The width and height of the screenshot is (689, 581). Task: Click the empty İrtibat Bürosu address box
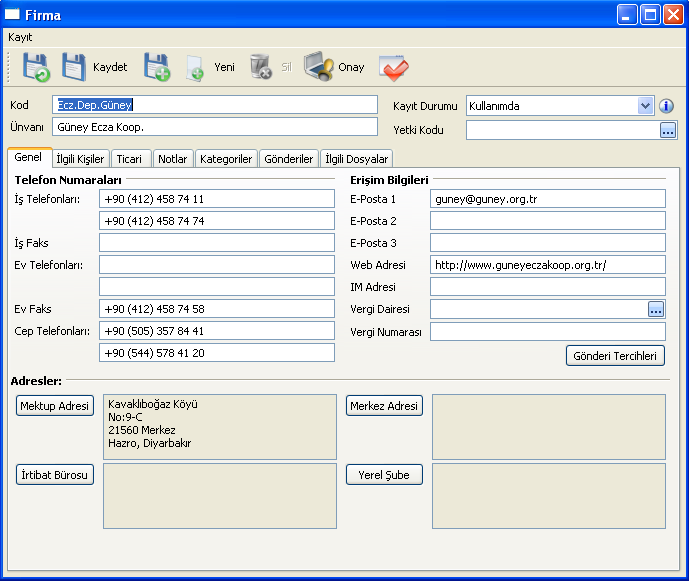coord(220,496)
